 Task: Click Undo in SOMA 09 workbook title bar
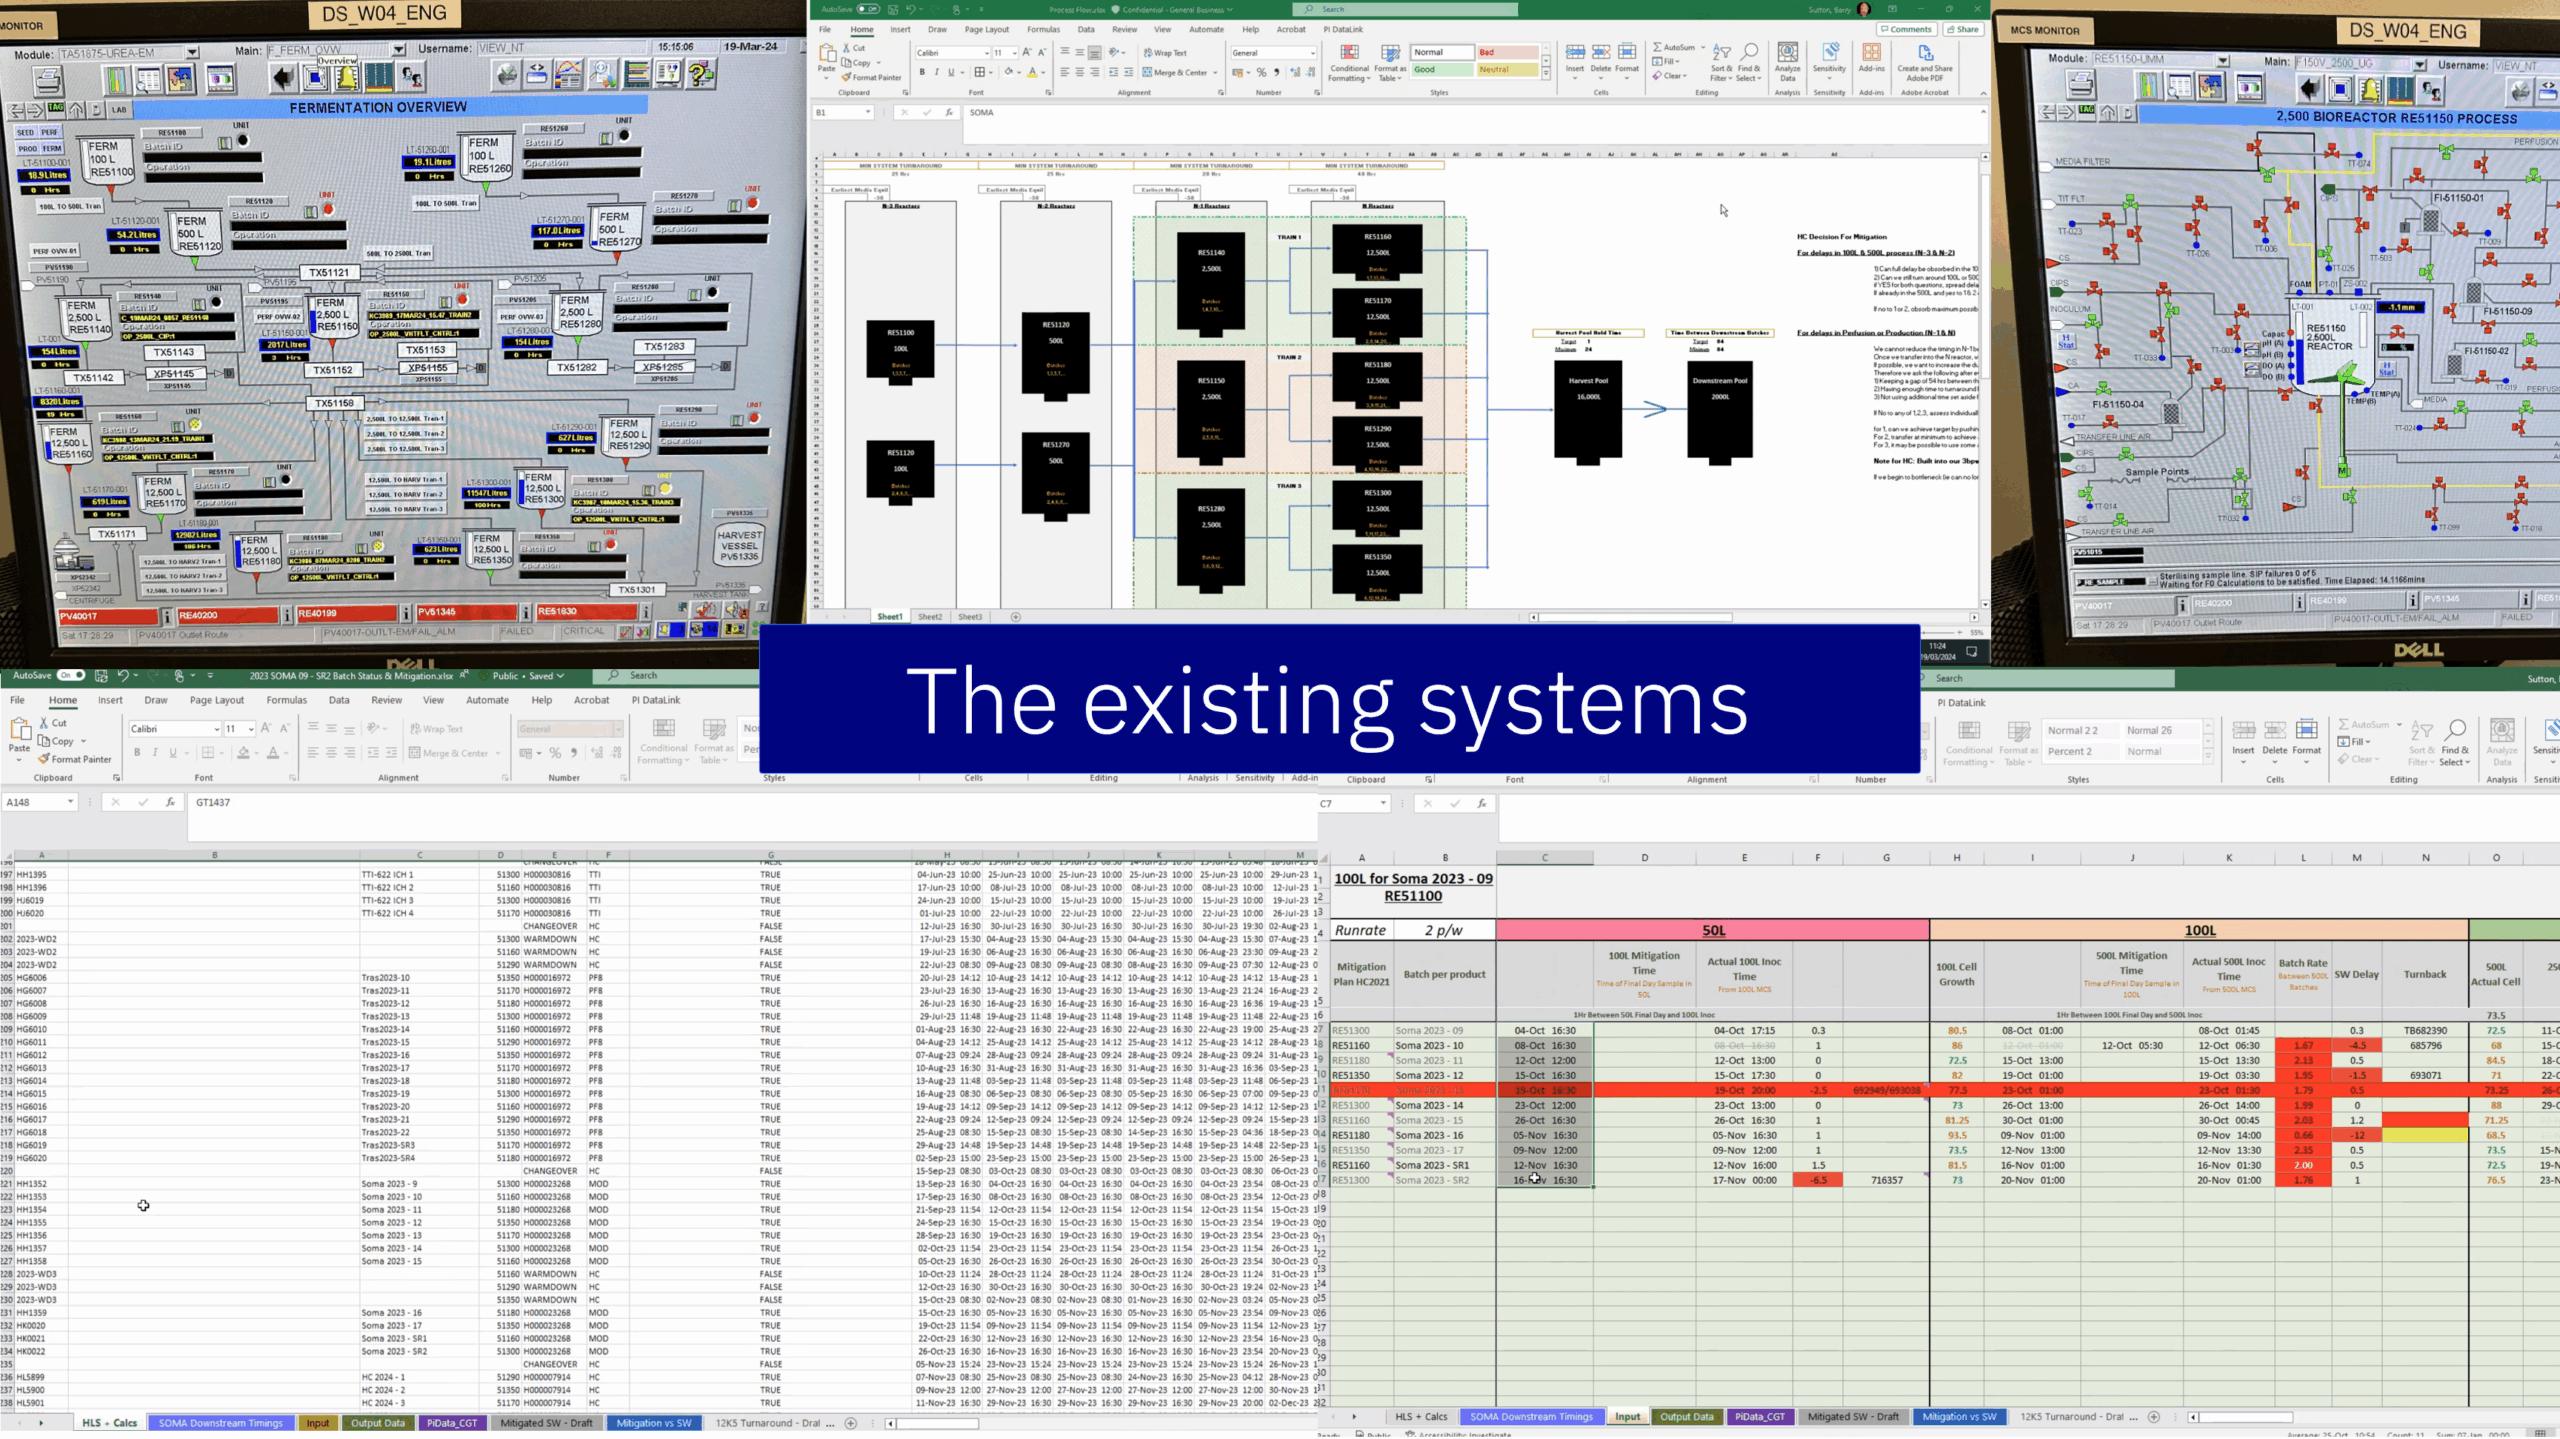(x=122, y=676)
